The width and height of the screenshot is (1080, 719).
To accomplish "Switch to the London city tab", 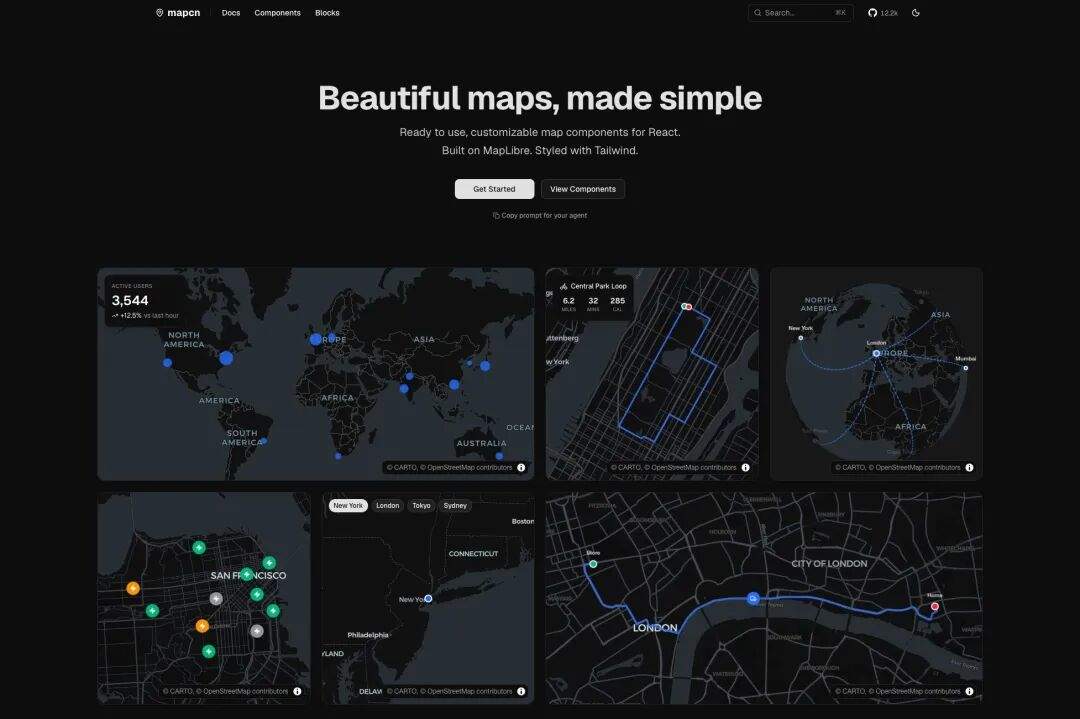I will (388, 506).
